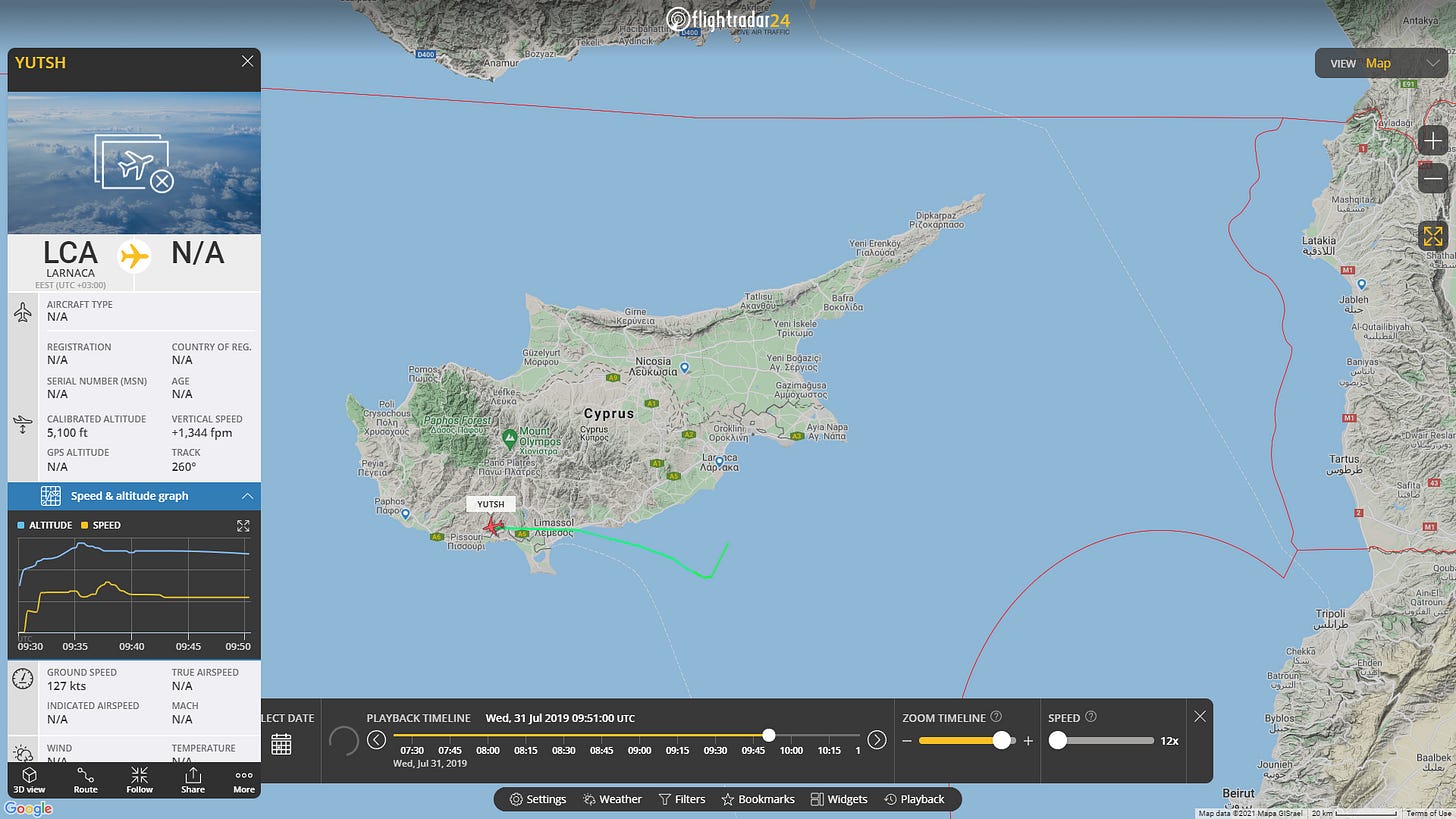This screenshot has width=1456, height=819.
Task: Click the Zoom Timeline help question mark
Action: pyautogui.click(x=996, y=717)
